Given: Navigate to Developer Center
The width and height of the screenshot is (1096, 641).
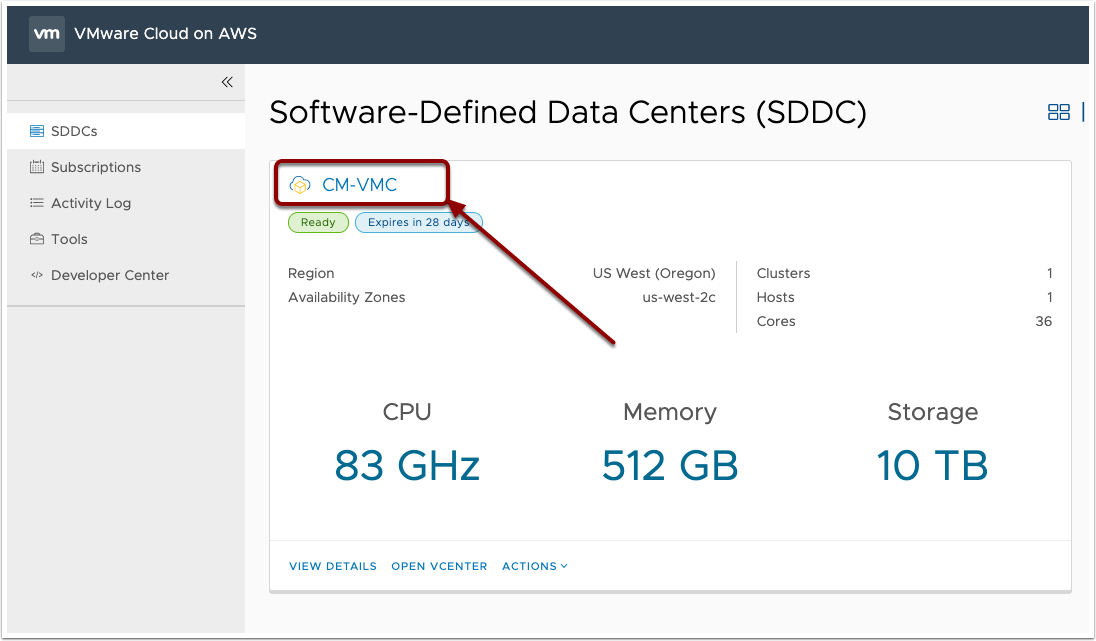Looking at the screenshot, I should point(108,275).
